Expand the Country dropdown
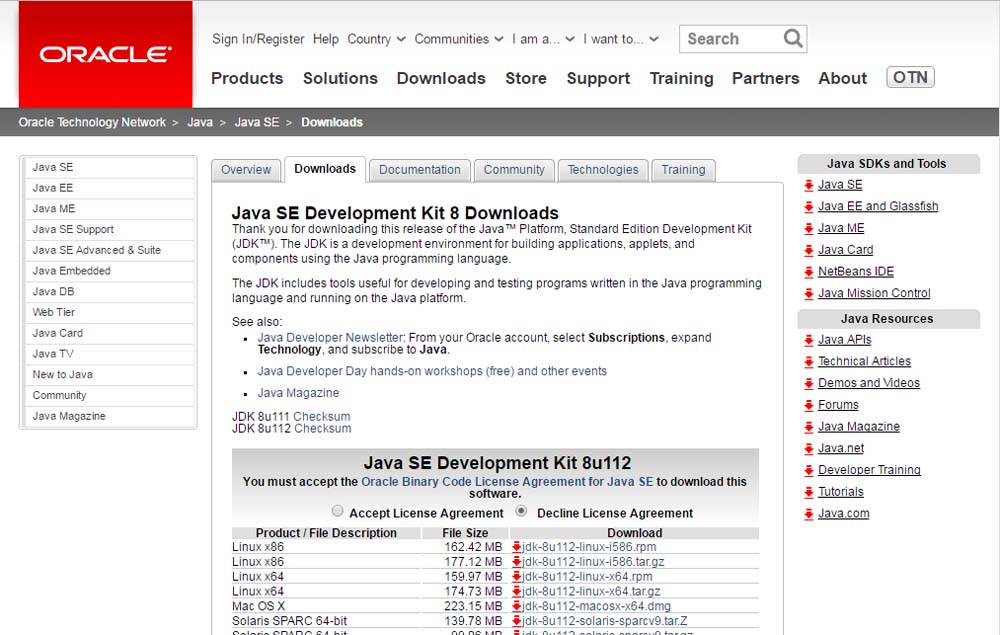The image size is (1000, 635). pos(376,39)
